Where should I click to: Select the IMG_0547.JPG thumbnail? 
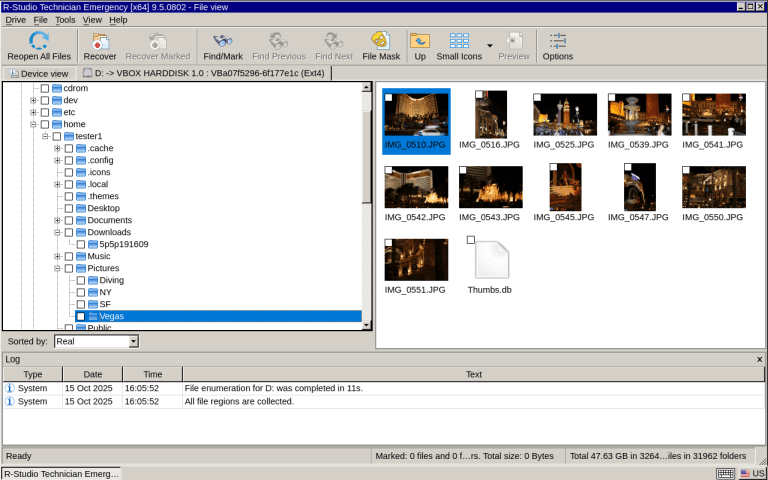tap(640, 187)
